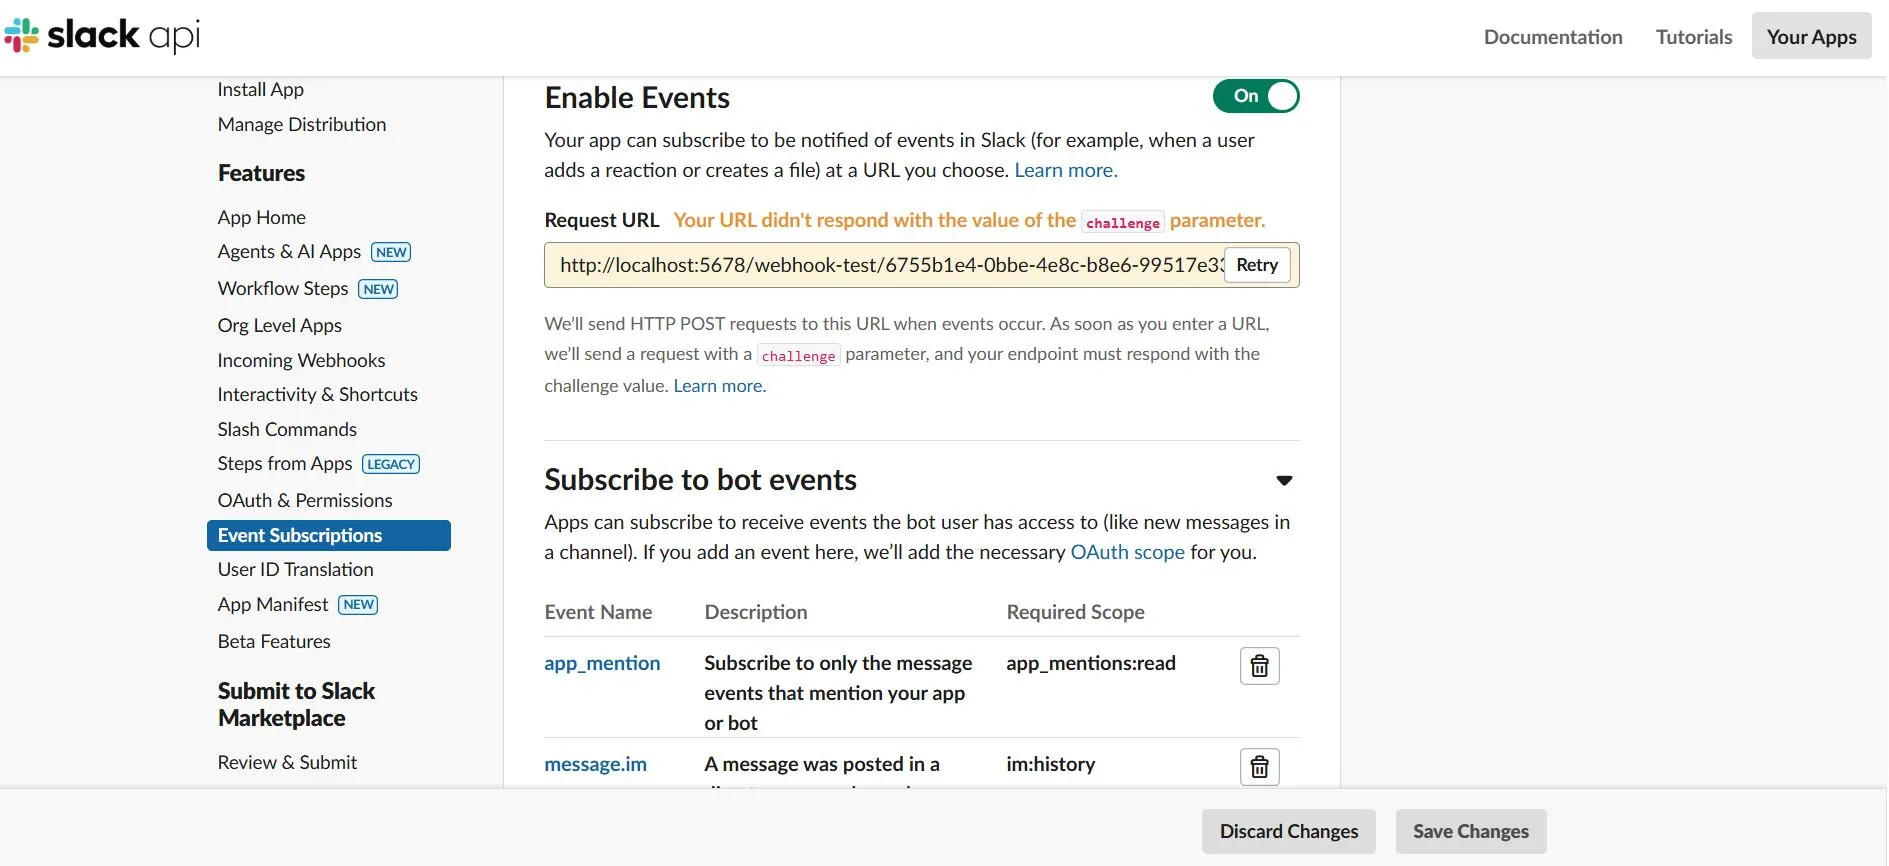The width and height of the screenshot is (1889, 866).
Task: Retry the Request URL verification
Action: point(1257,265)
